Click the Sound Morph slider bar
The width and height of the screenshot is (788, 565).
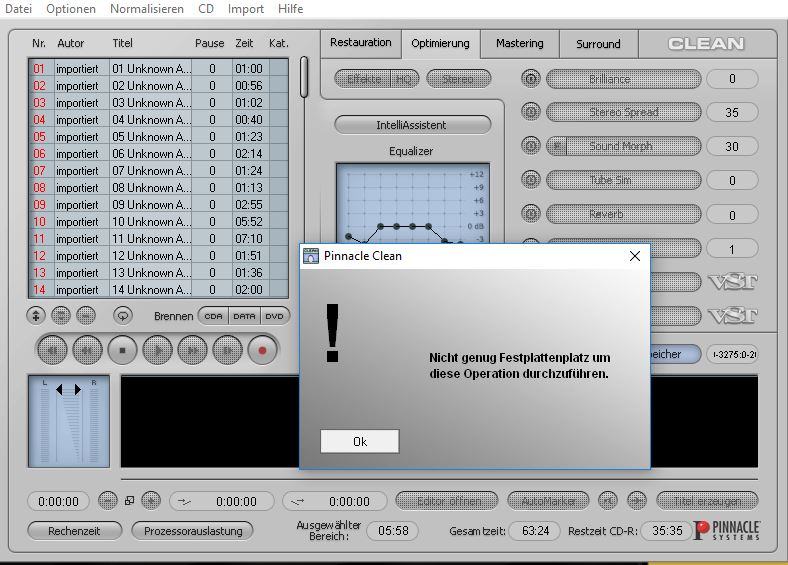(x=623, y=146)
